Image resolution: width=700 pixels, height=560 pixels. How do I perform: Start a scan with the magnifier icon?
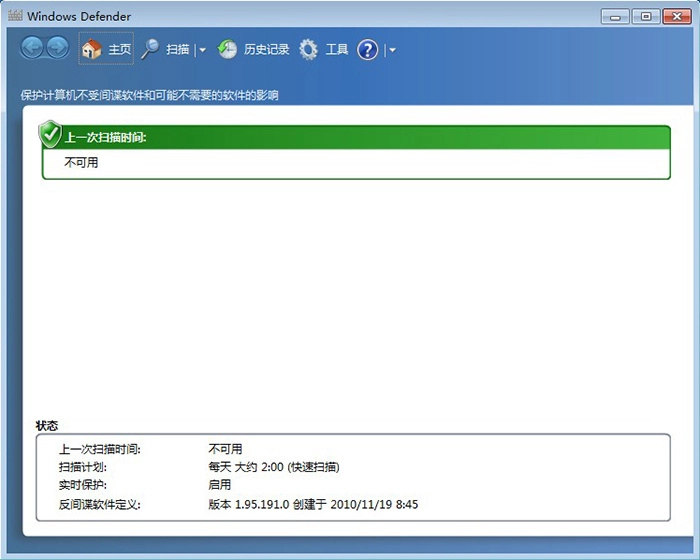point(150,49)
